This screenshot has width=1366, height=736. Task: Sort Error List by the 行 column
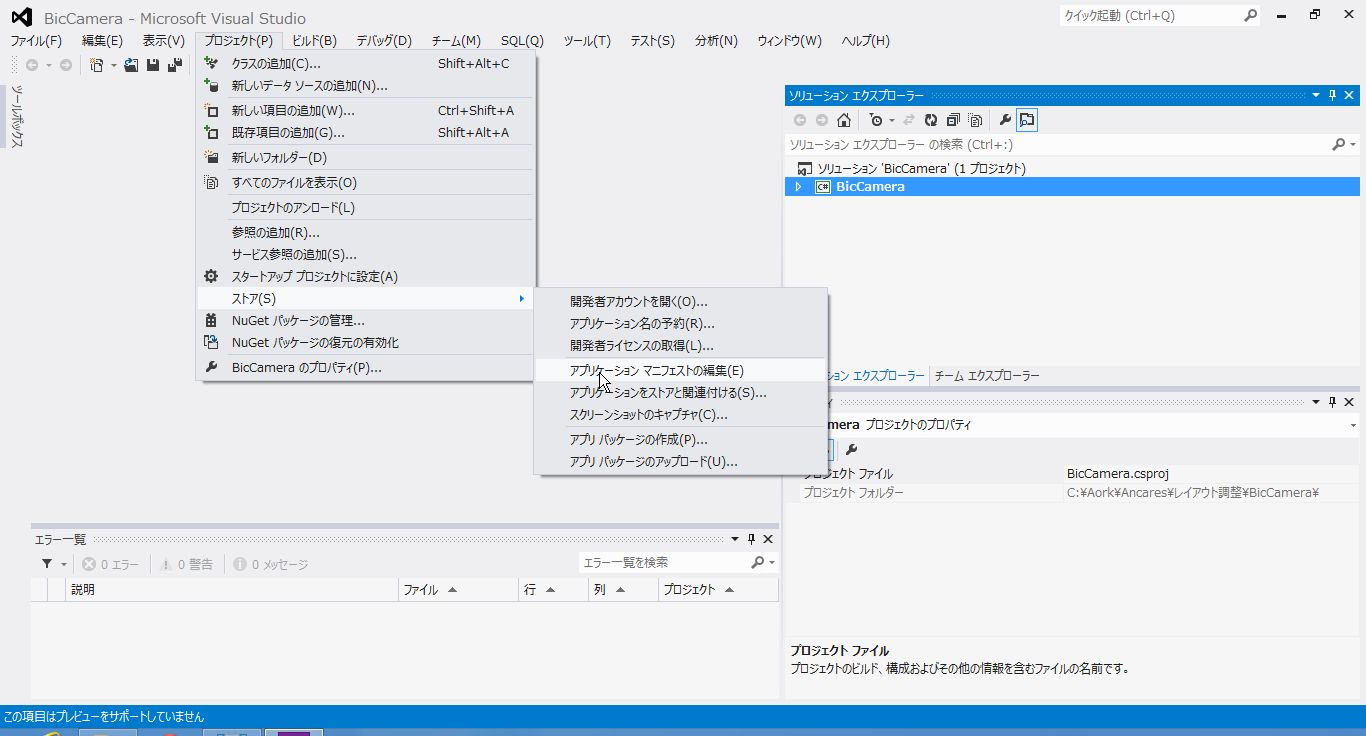pos(553,590)
